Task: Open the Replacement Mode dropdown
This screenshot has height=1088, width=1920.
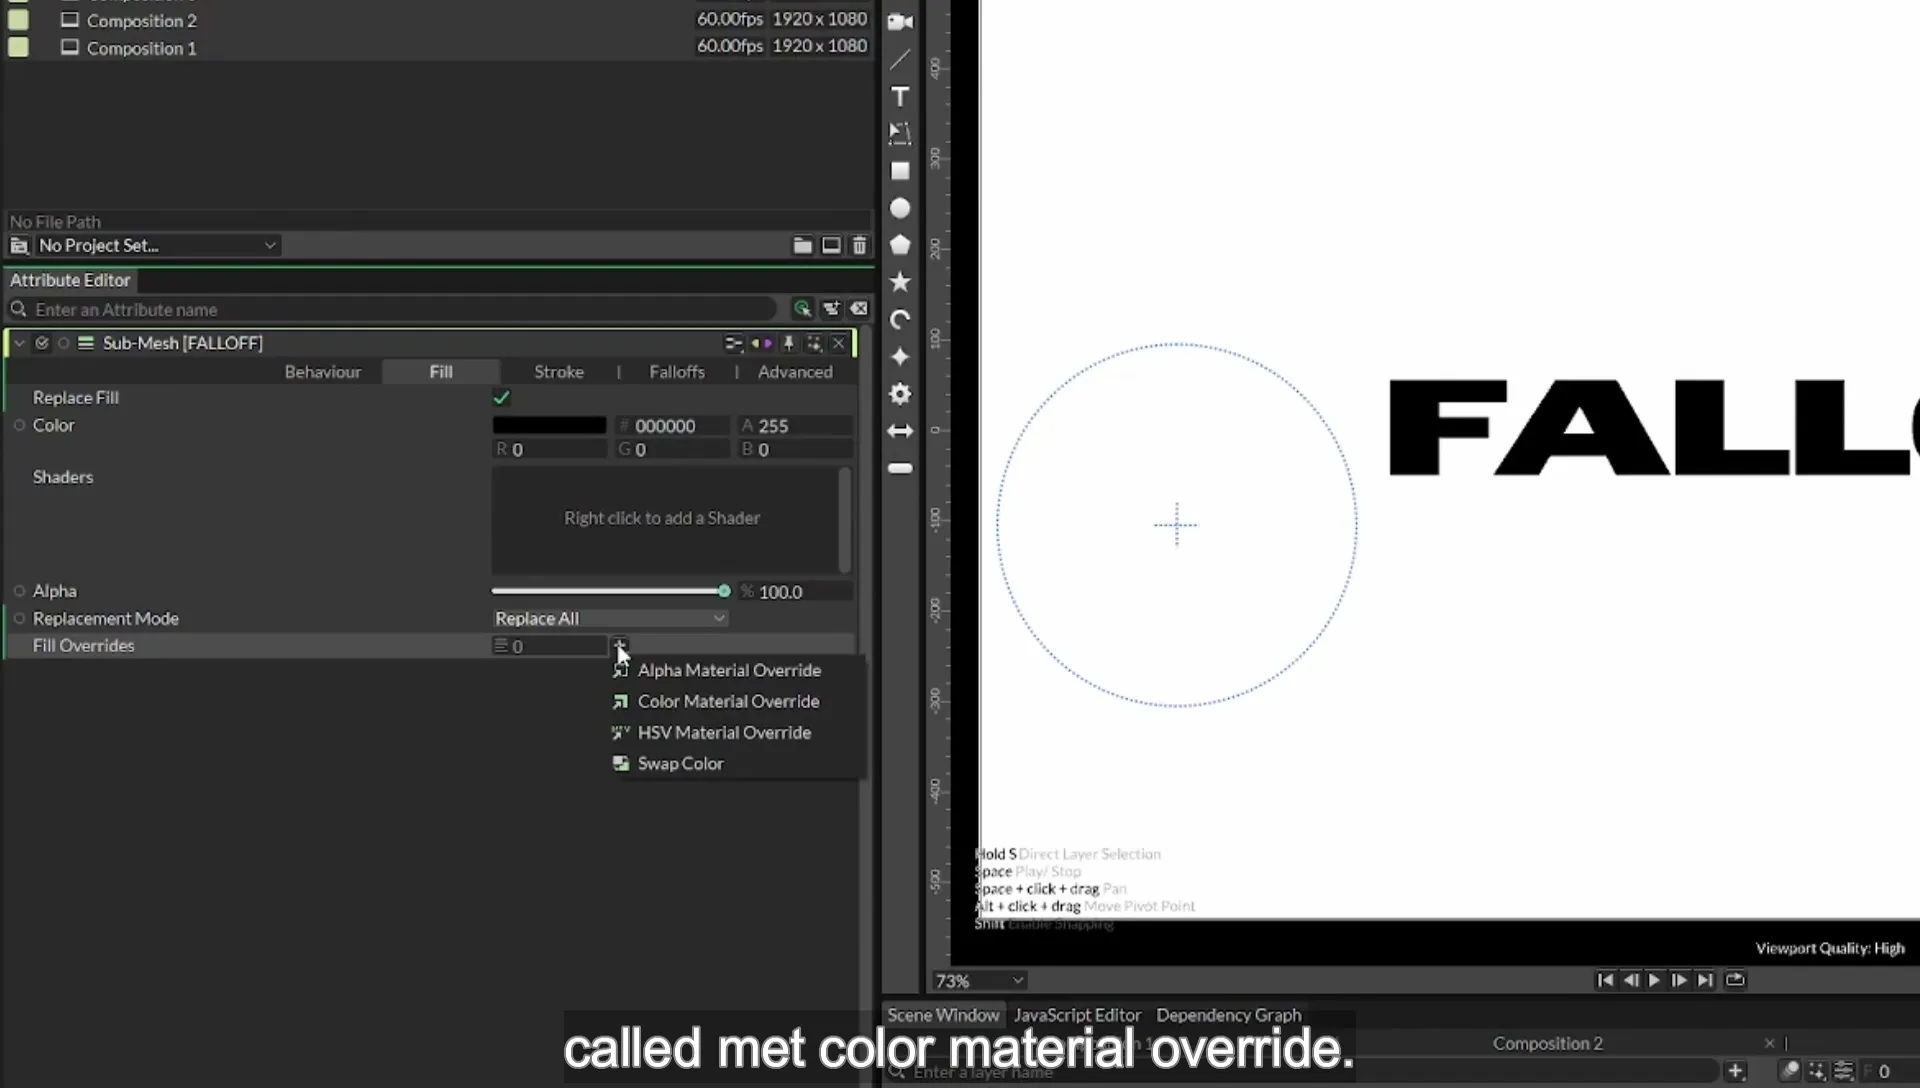Action: coord(610,618)
